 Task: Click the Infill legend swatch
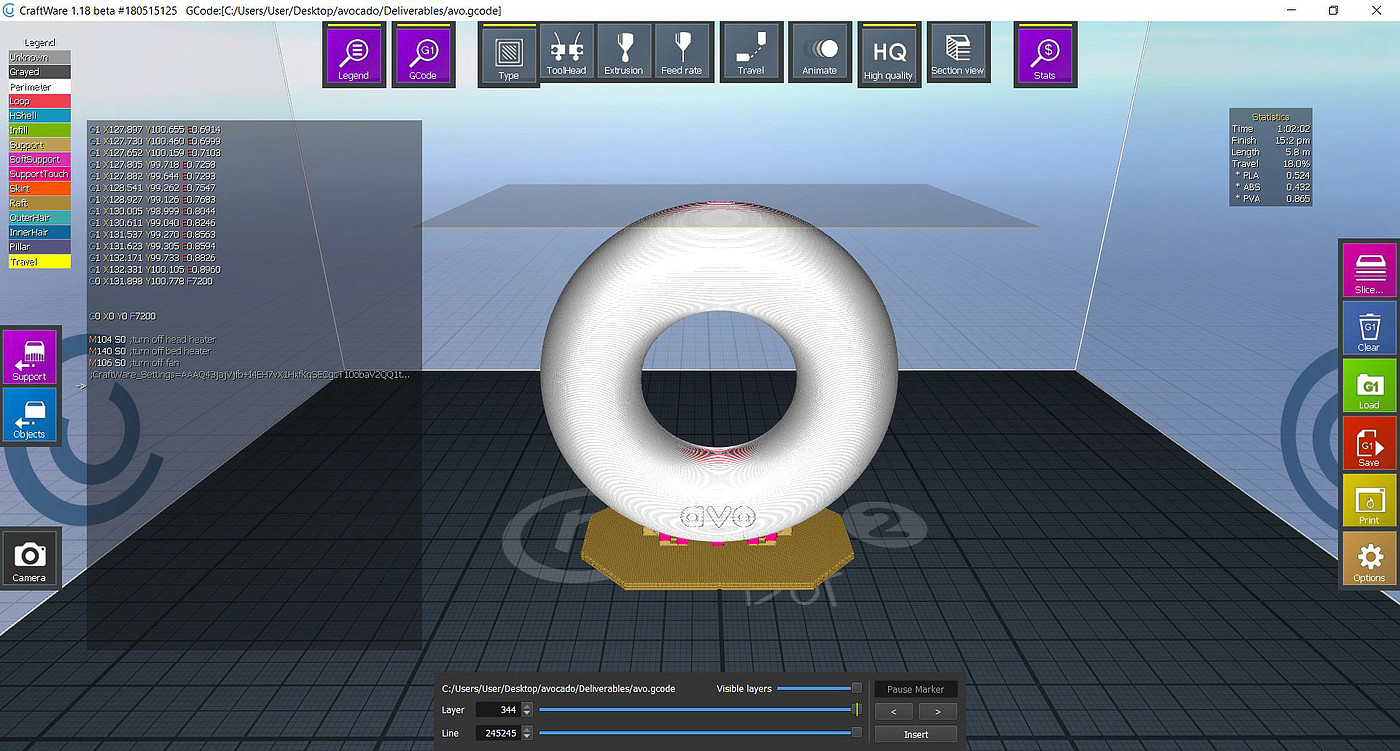pyautogui.click(x=40, y=130)
